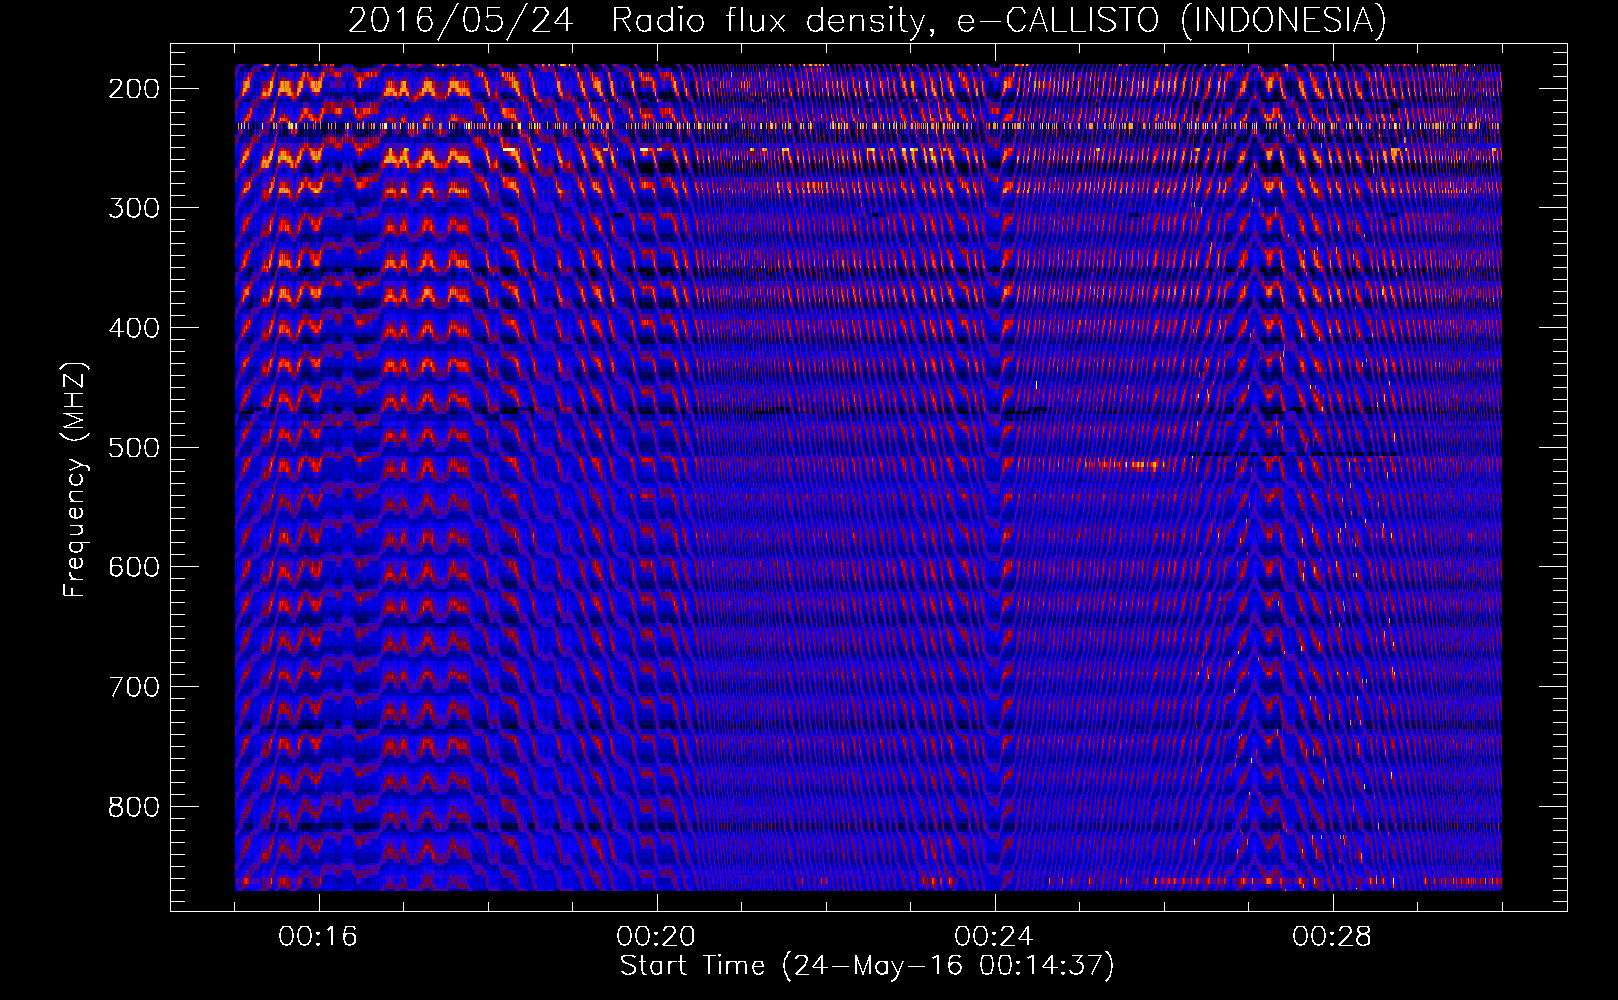Viewport: 1618px width, 1000px height.
Task: Click the 00:20 time tick label
Action: pyautogui.click(x=656, y=936)
